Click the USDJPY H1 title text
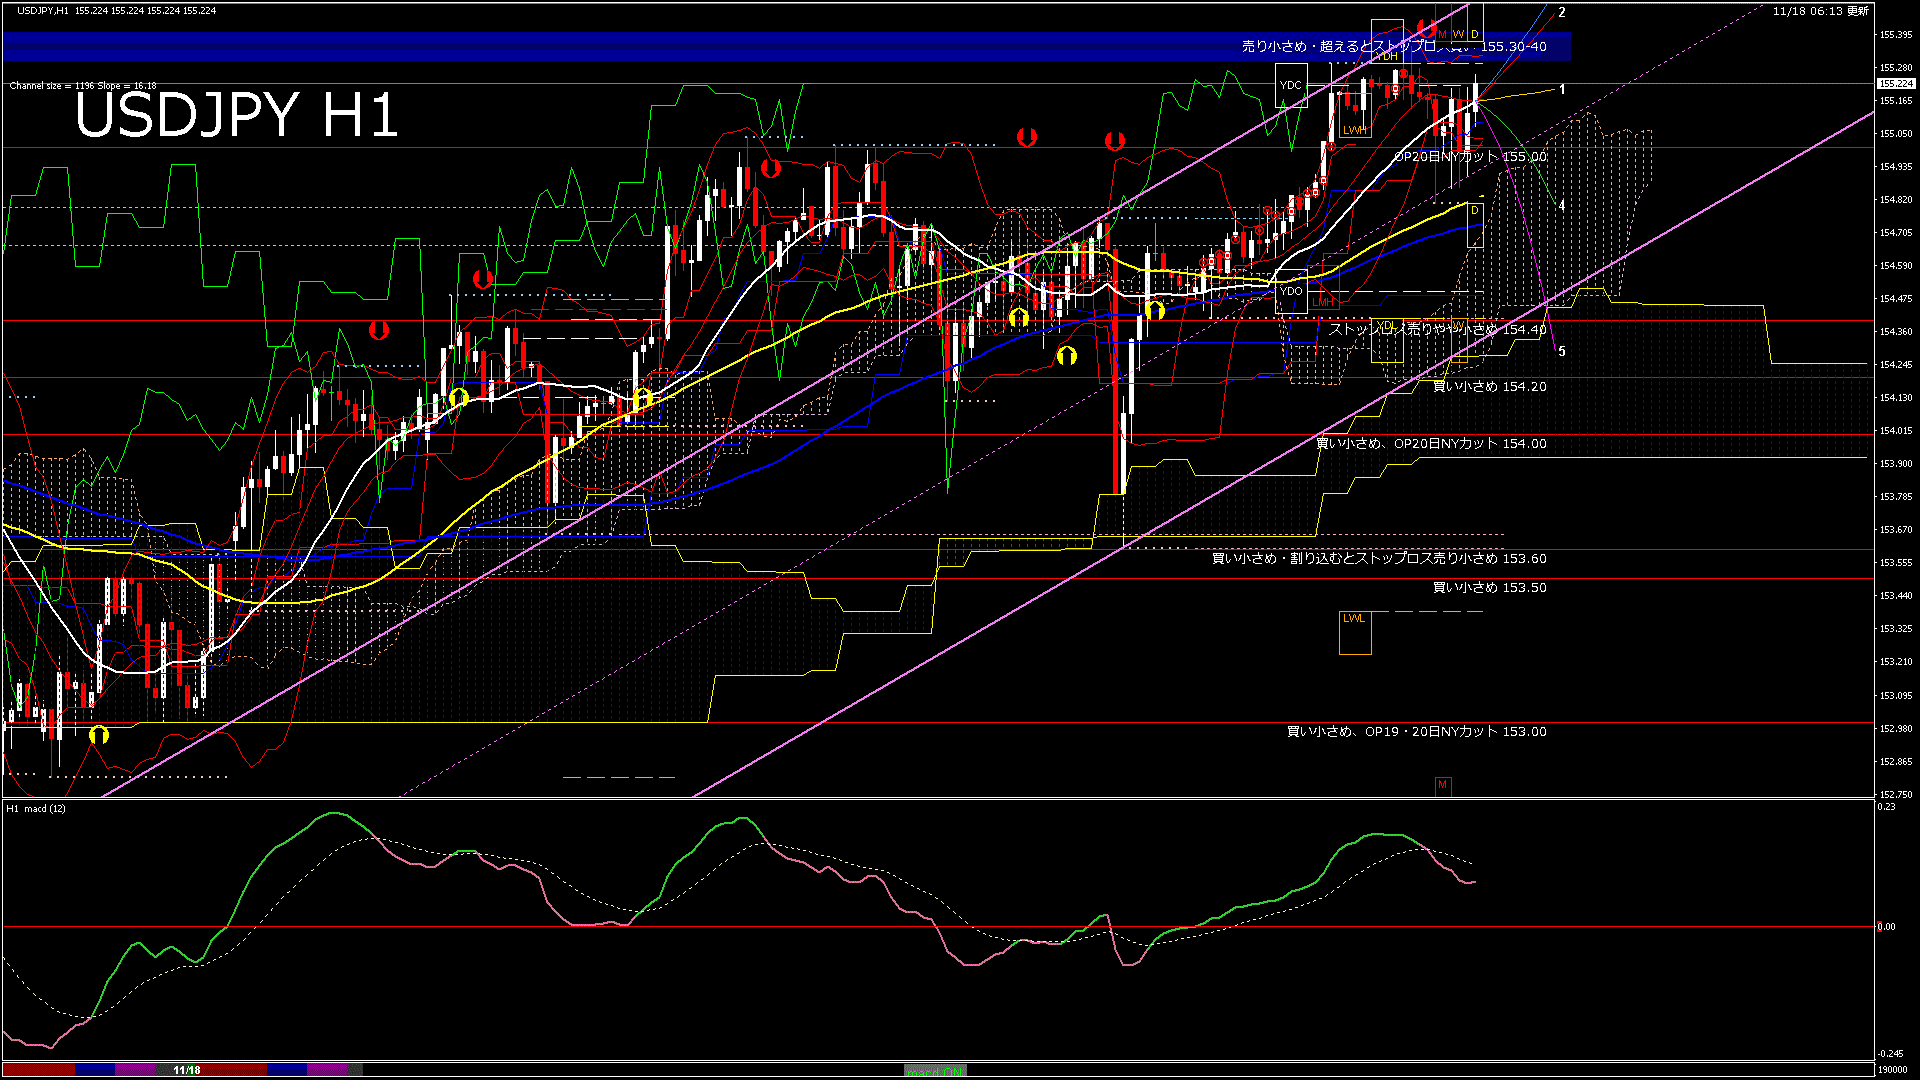Viewport: 1920px width, 1080px height. pyautogui.click(x=236, y=114)
